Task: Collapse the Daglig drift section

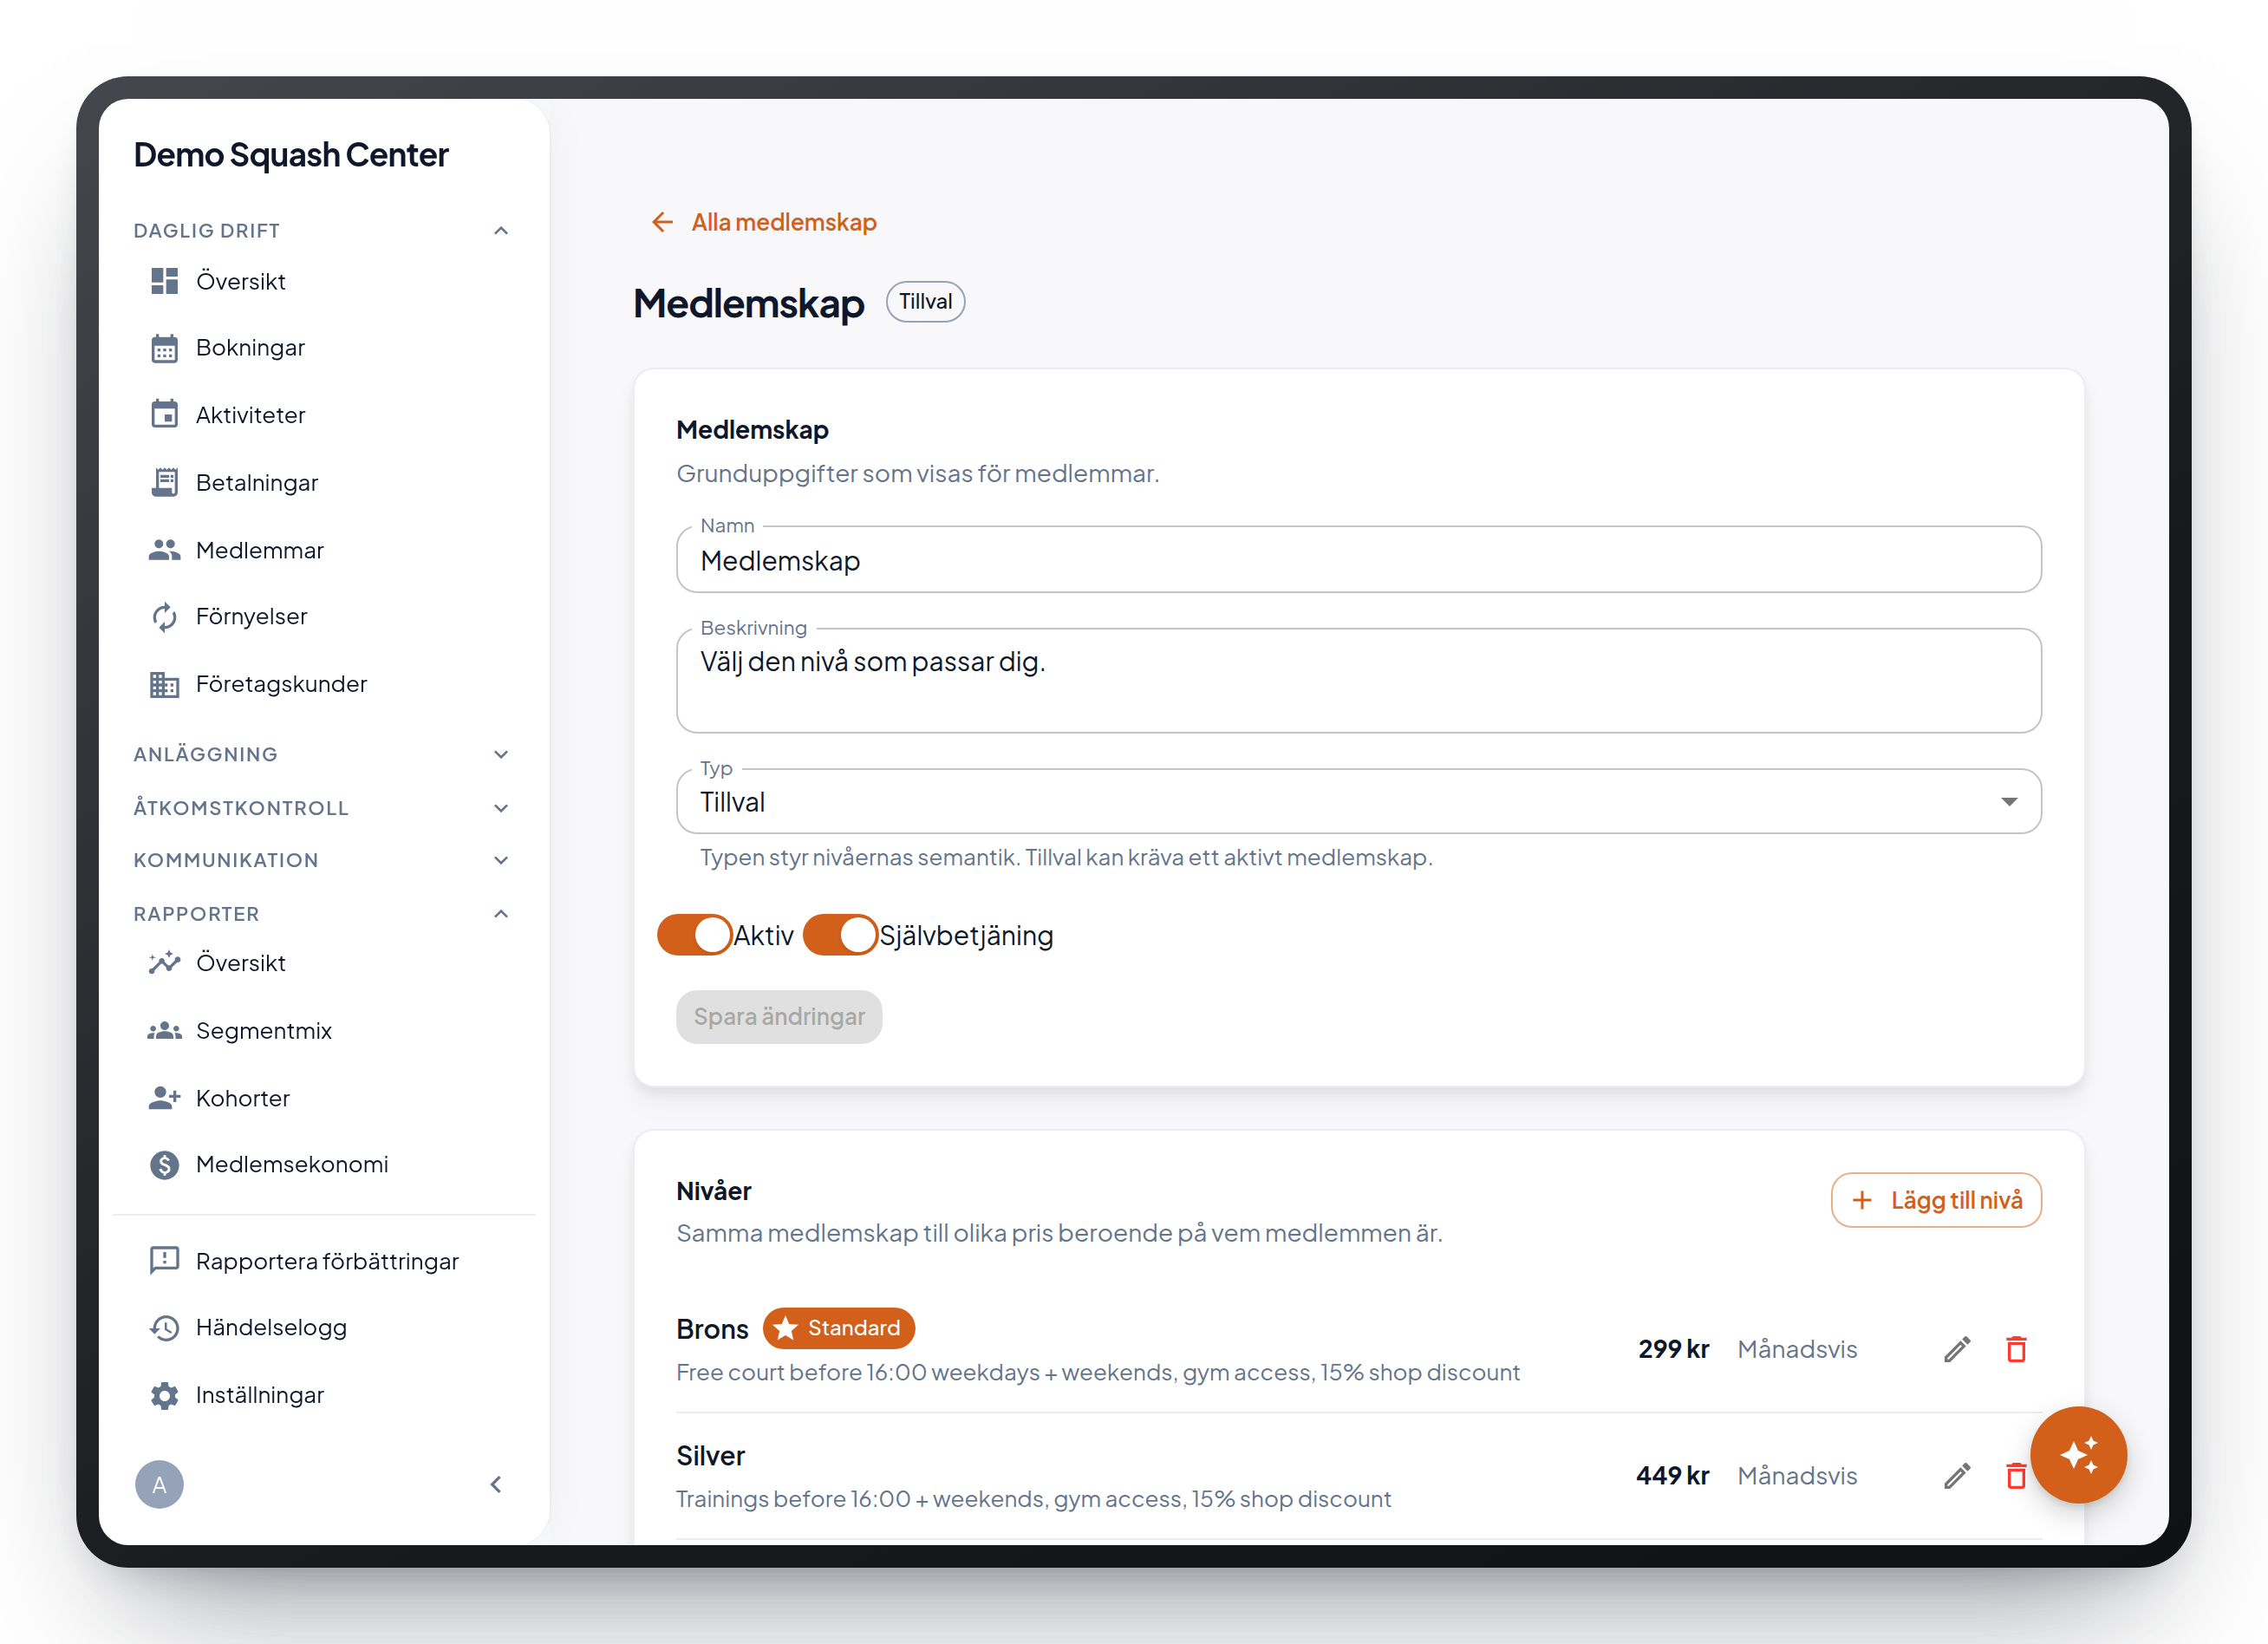Action: [x=321, y=231]
